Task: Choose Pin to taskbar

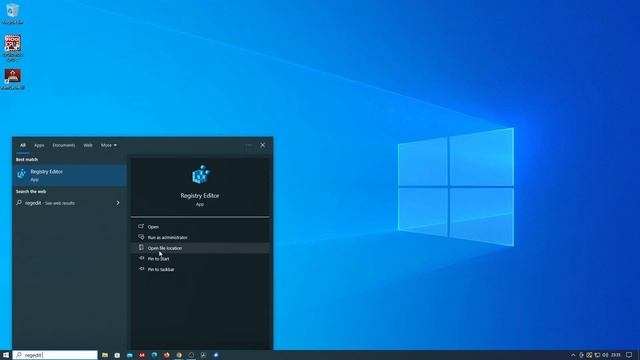Action: point(200,269)
